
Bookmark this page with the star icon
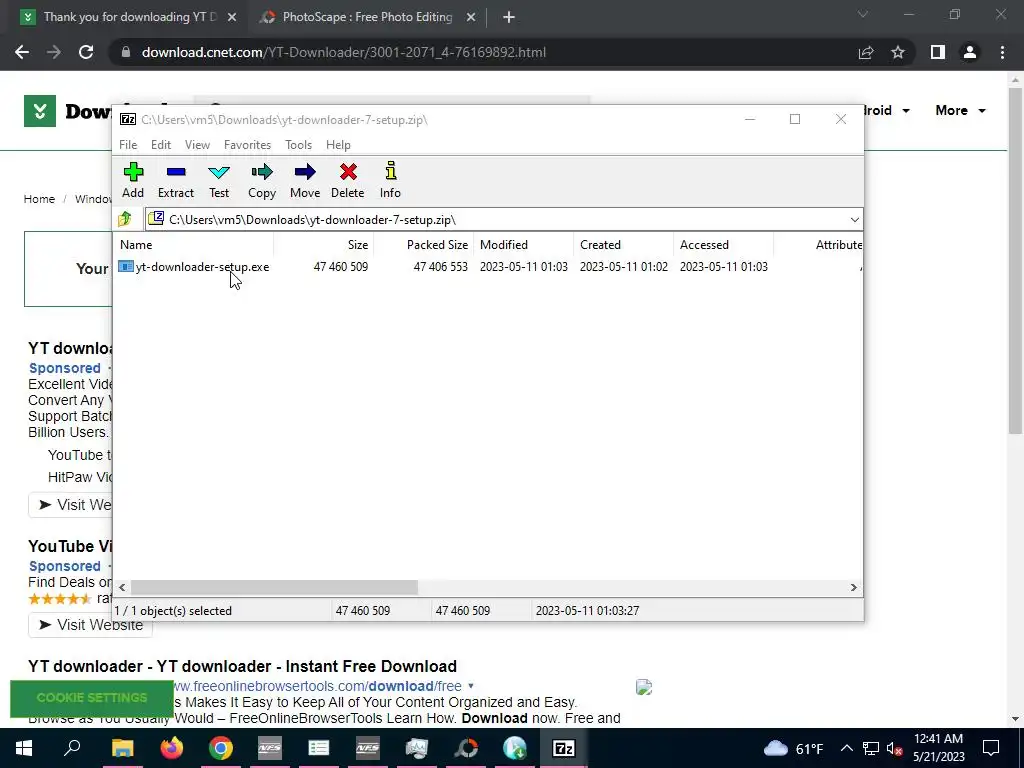898,52
